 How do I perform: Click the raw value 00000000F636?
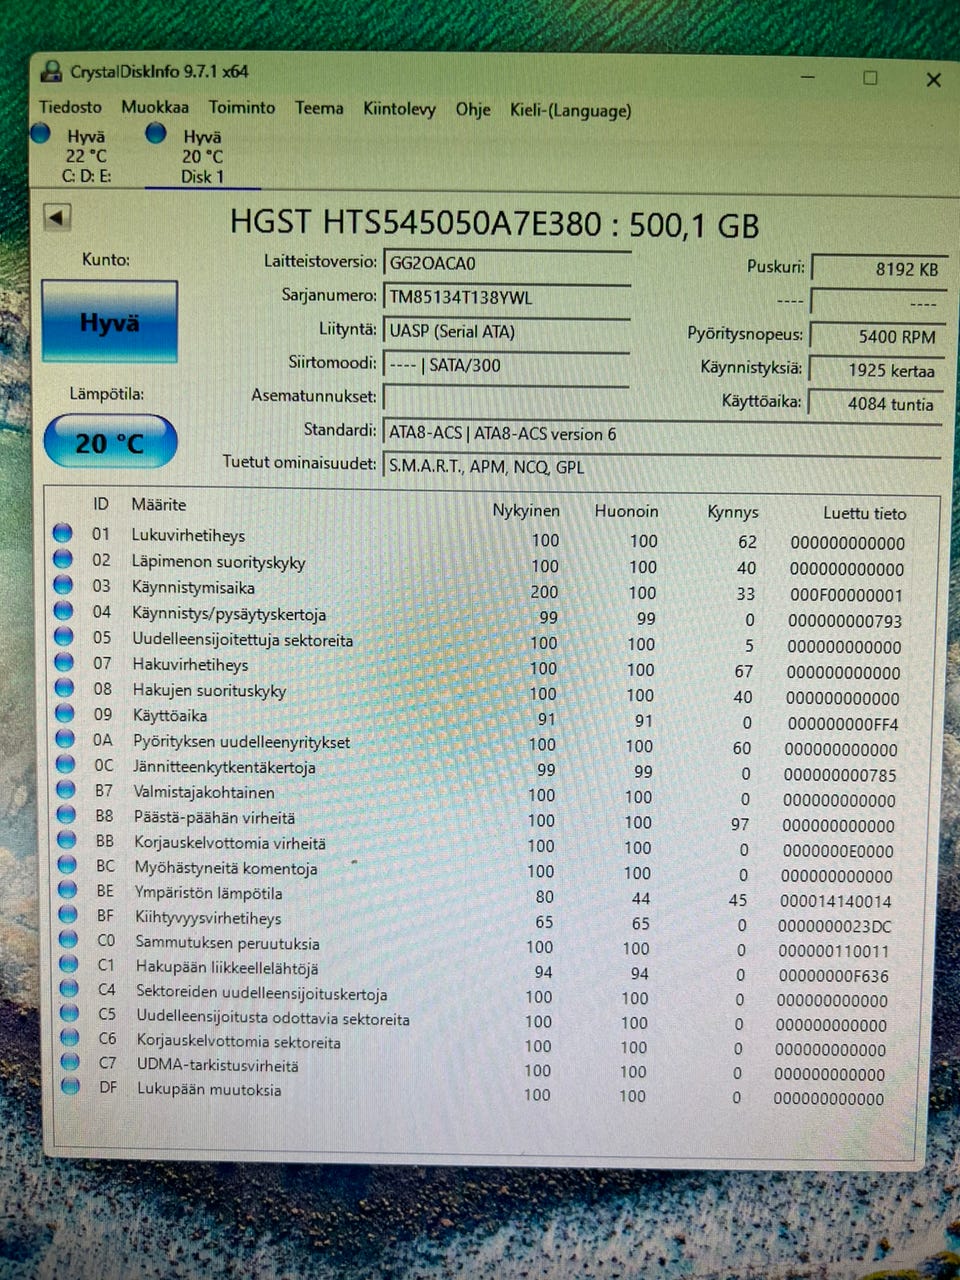click(833, 976)
